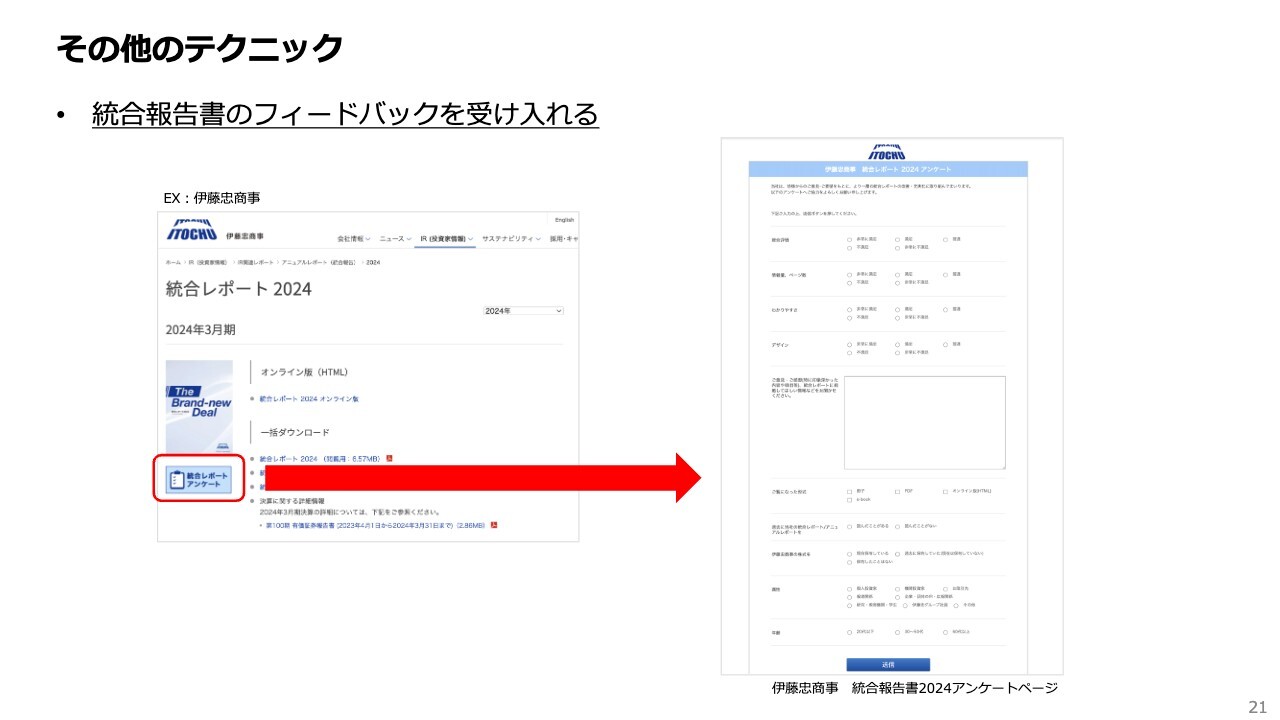Click the オンライン版 (HTML) section heading
The image size is (1280, 720).
304,372
